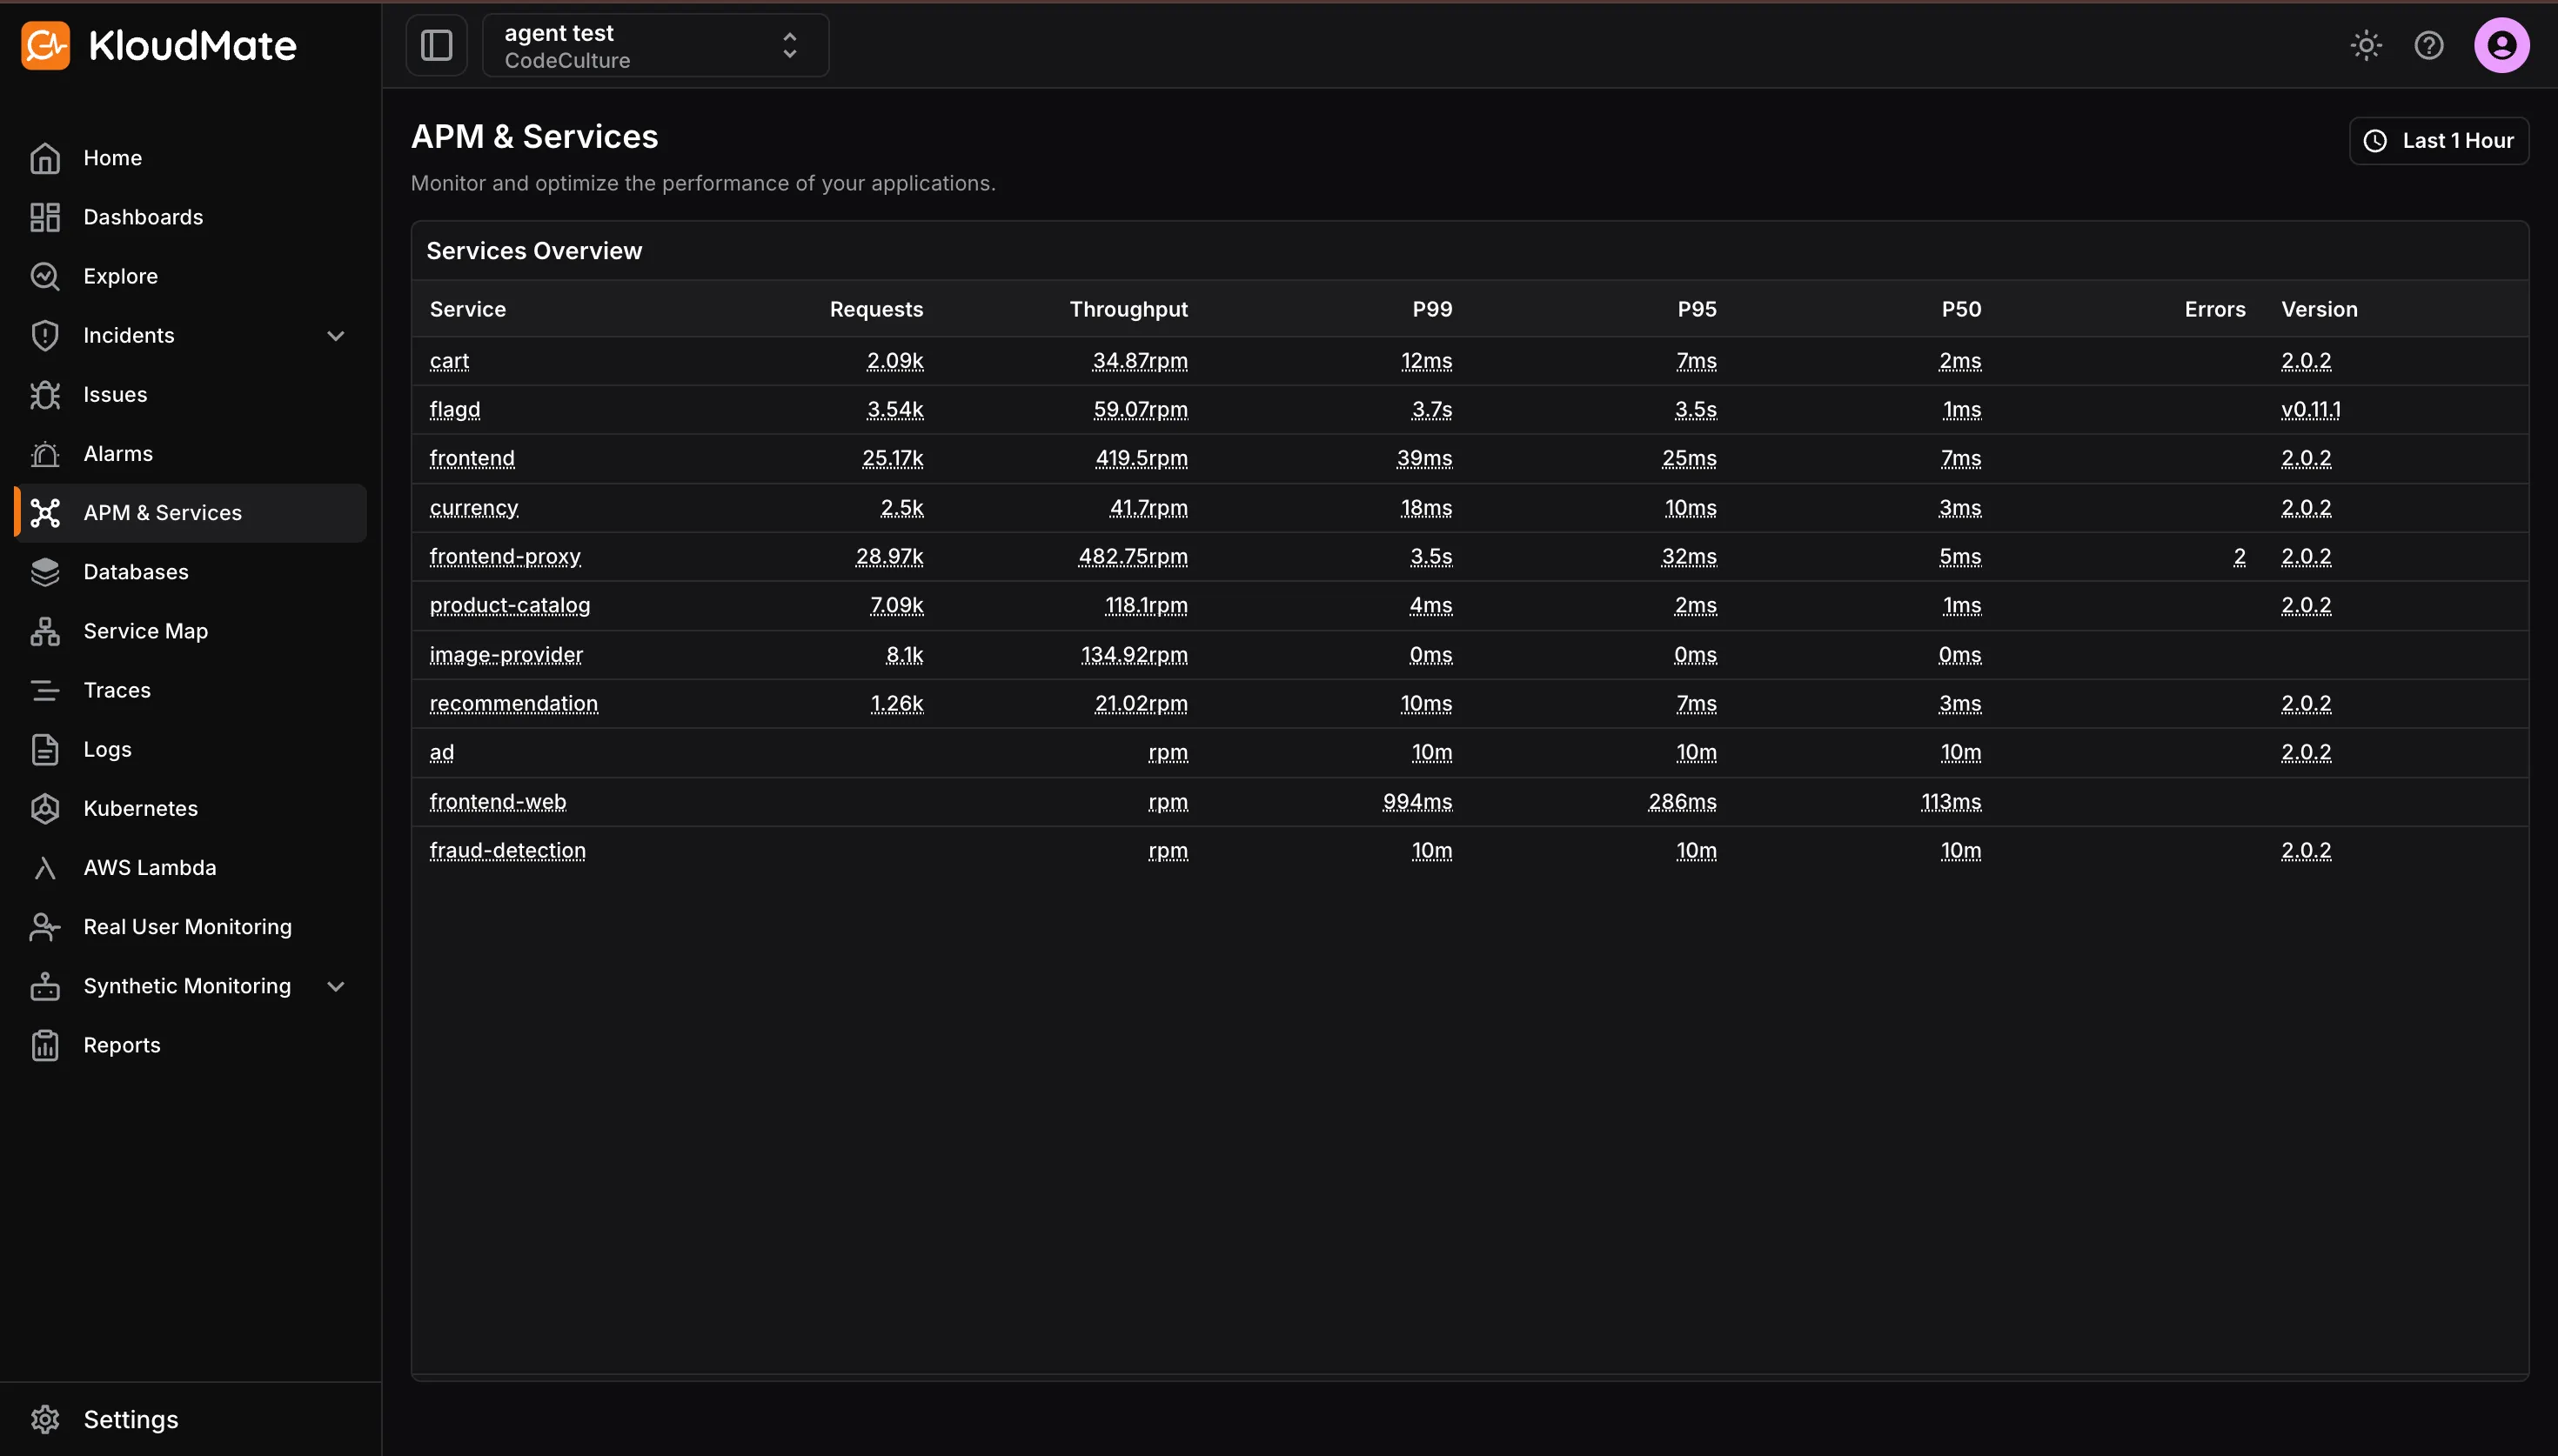Open the image-provider service link
Viewport: 2558px width, 1456px height.
click(x=506, y=655)
